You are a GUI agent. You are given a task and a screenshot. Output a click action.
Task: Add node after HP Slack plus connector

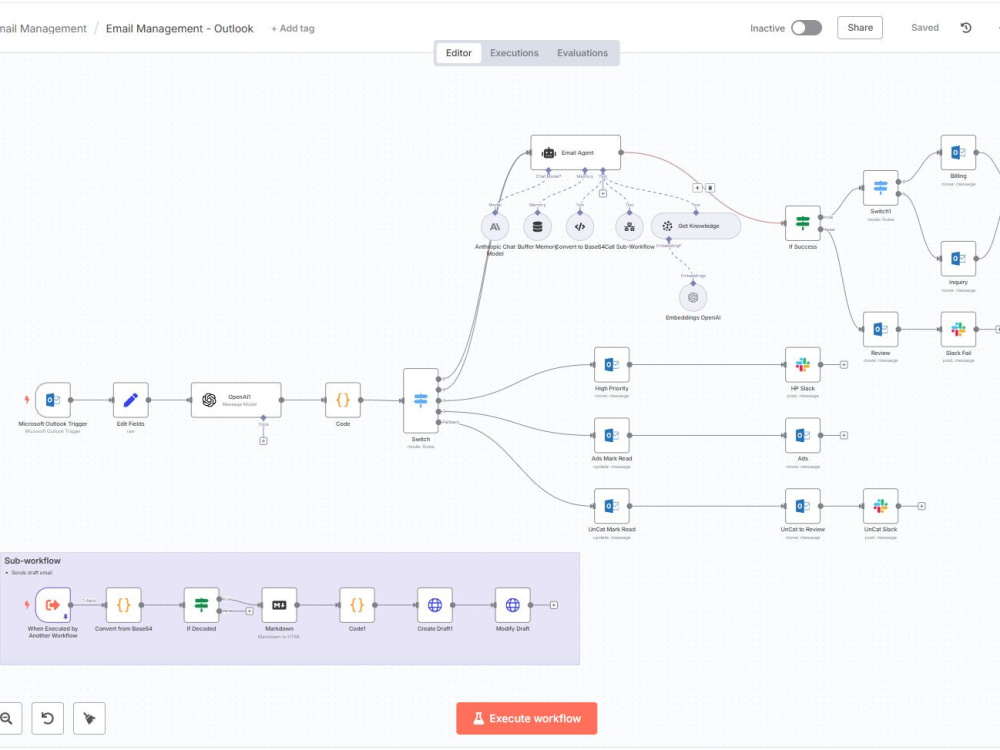tap(844, 365)
